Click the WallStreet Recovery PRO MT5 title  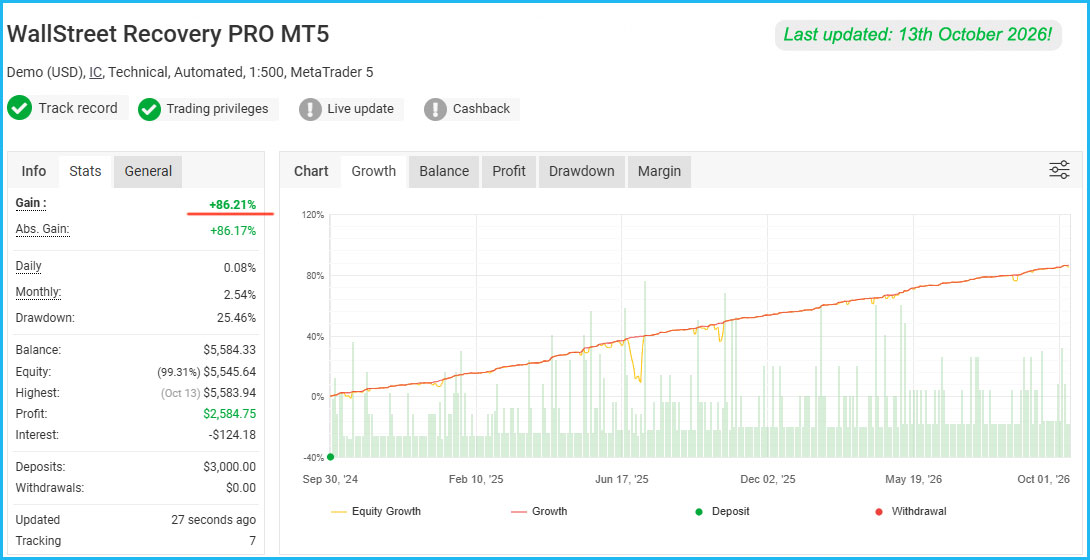(x=168, y=35)
